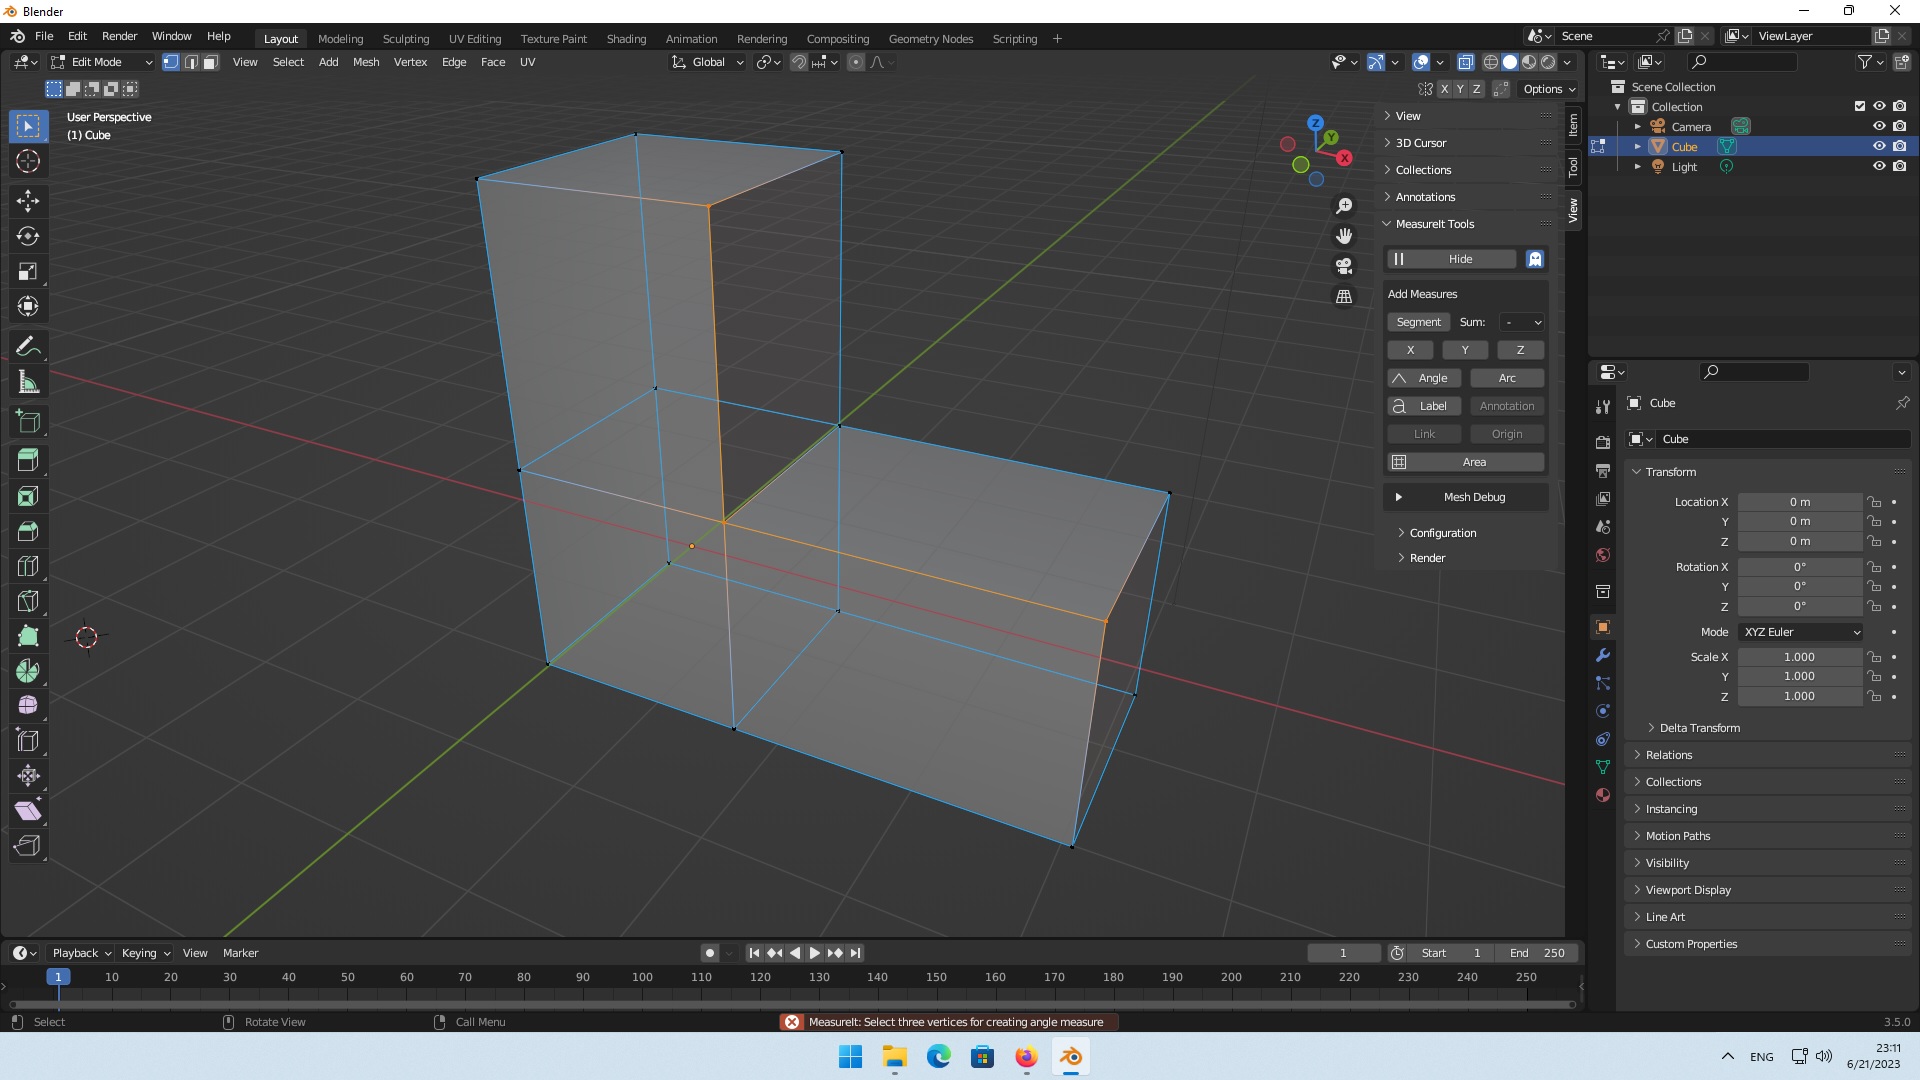This screenshot has height=1080, width=1920.
Task: Click the Location X value field
Action: tap(1799, 502)
